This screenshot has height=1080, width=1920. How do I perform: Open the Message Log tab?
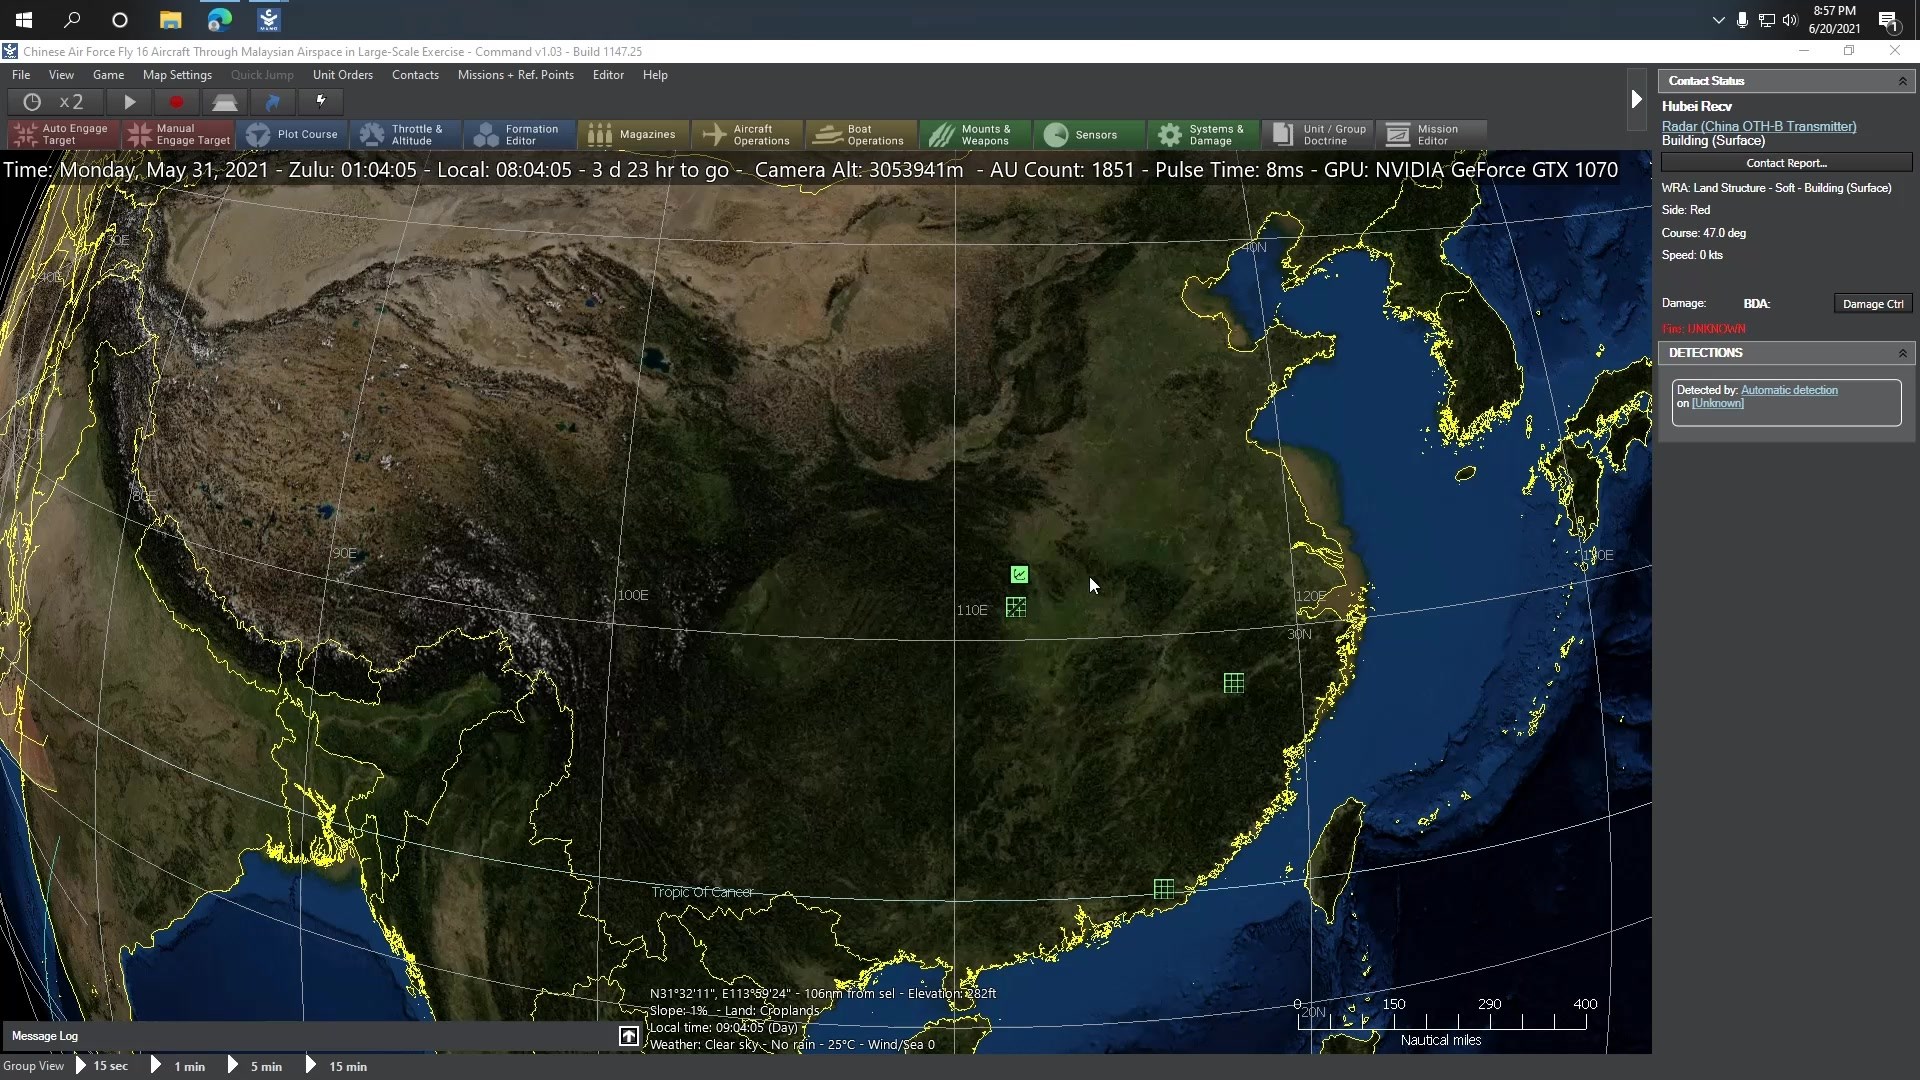coord(45,1036)
